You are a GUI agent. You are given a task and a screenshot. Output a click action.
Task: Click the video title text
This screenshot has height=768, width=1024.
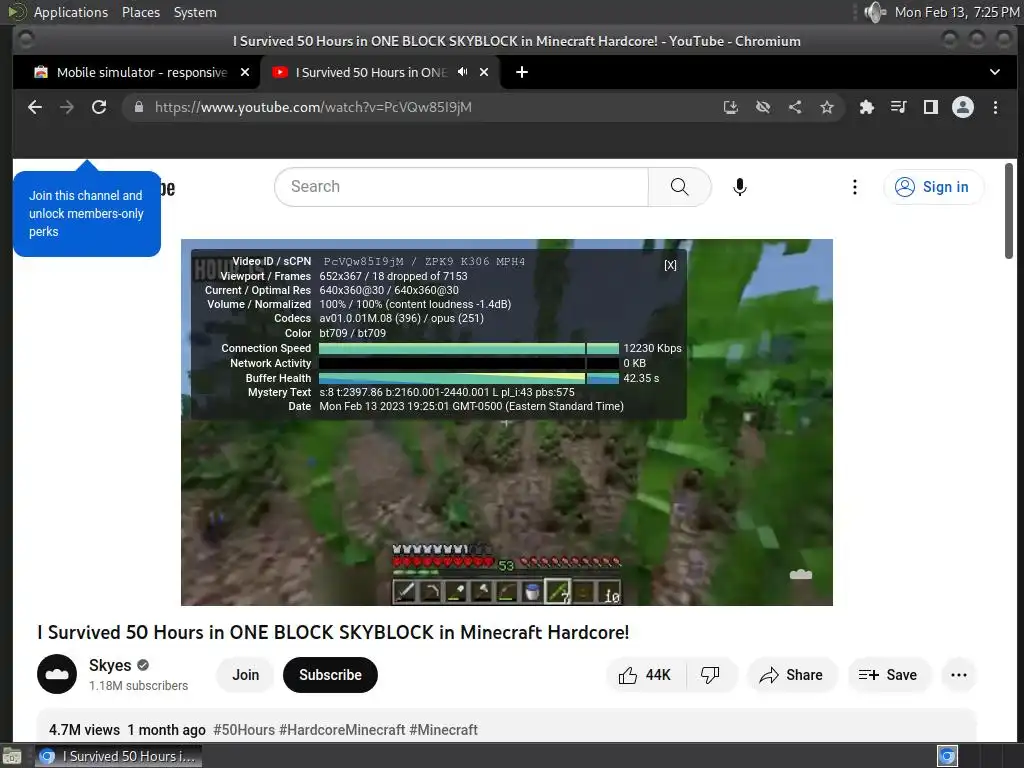click(333, 632)
